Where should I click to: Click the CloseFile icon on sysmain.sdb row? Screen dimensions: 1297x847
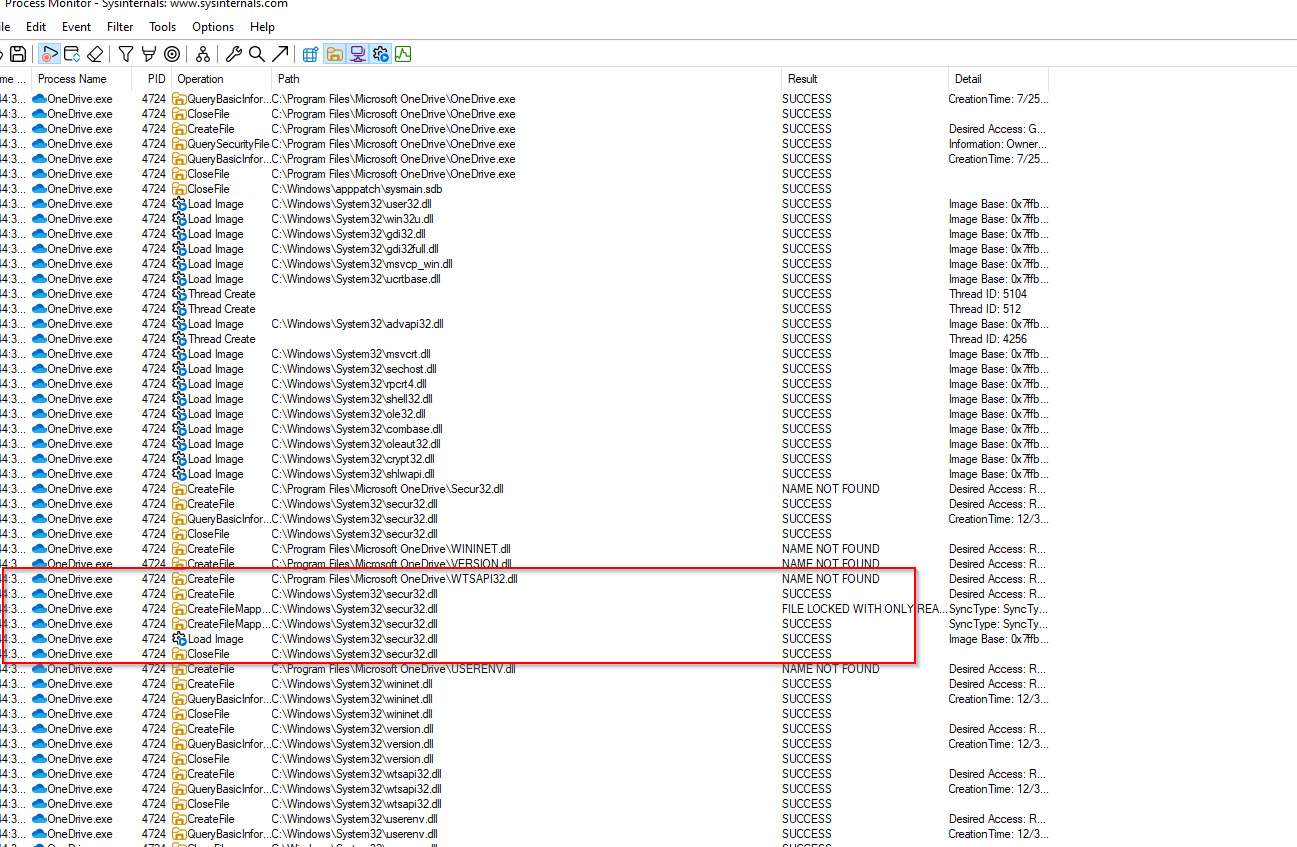(180, 189)
